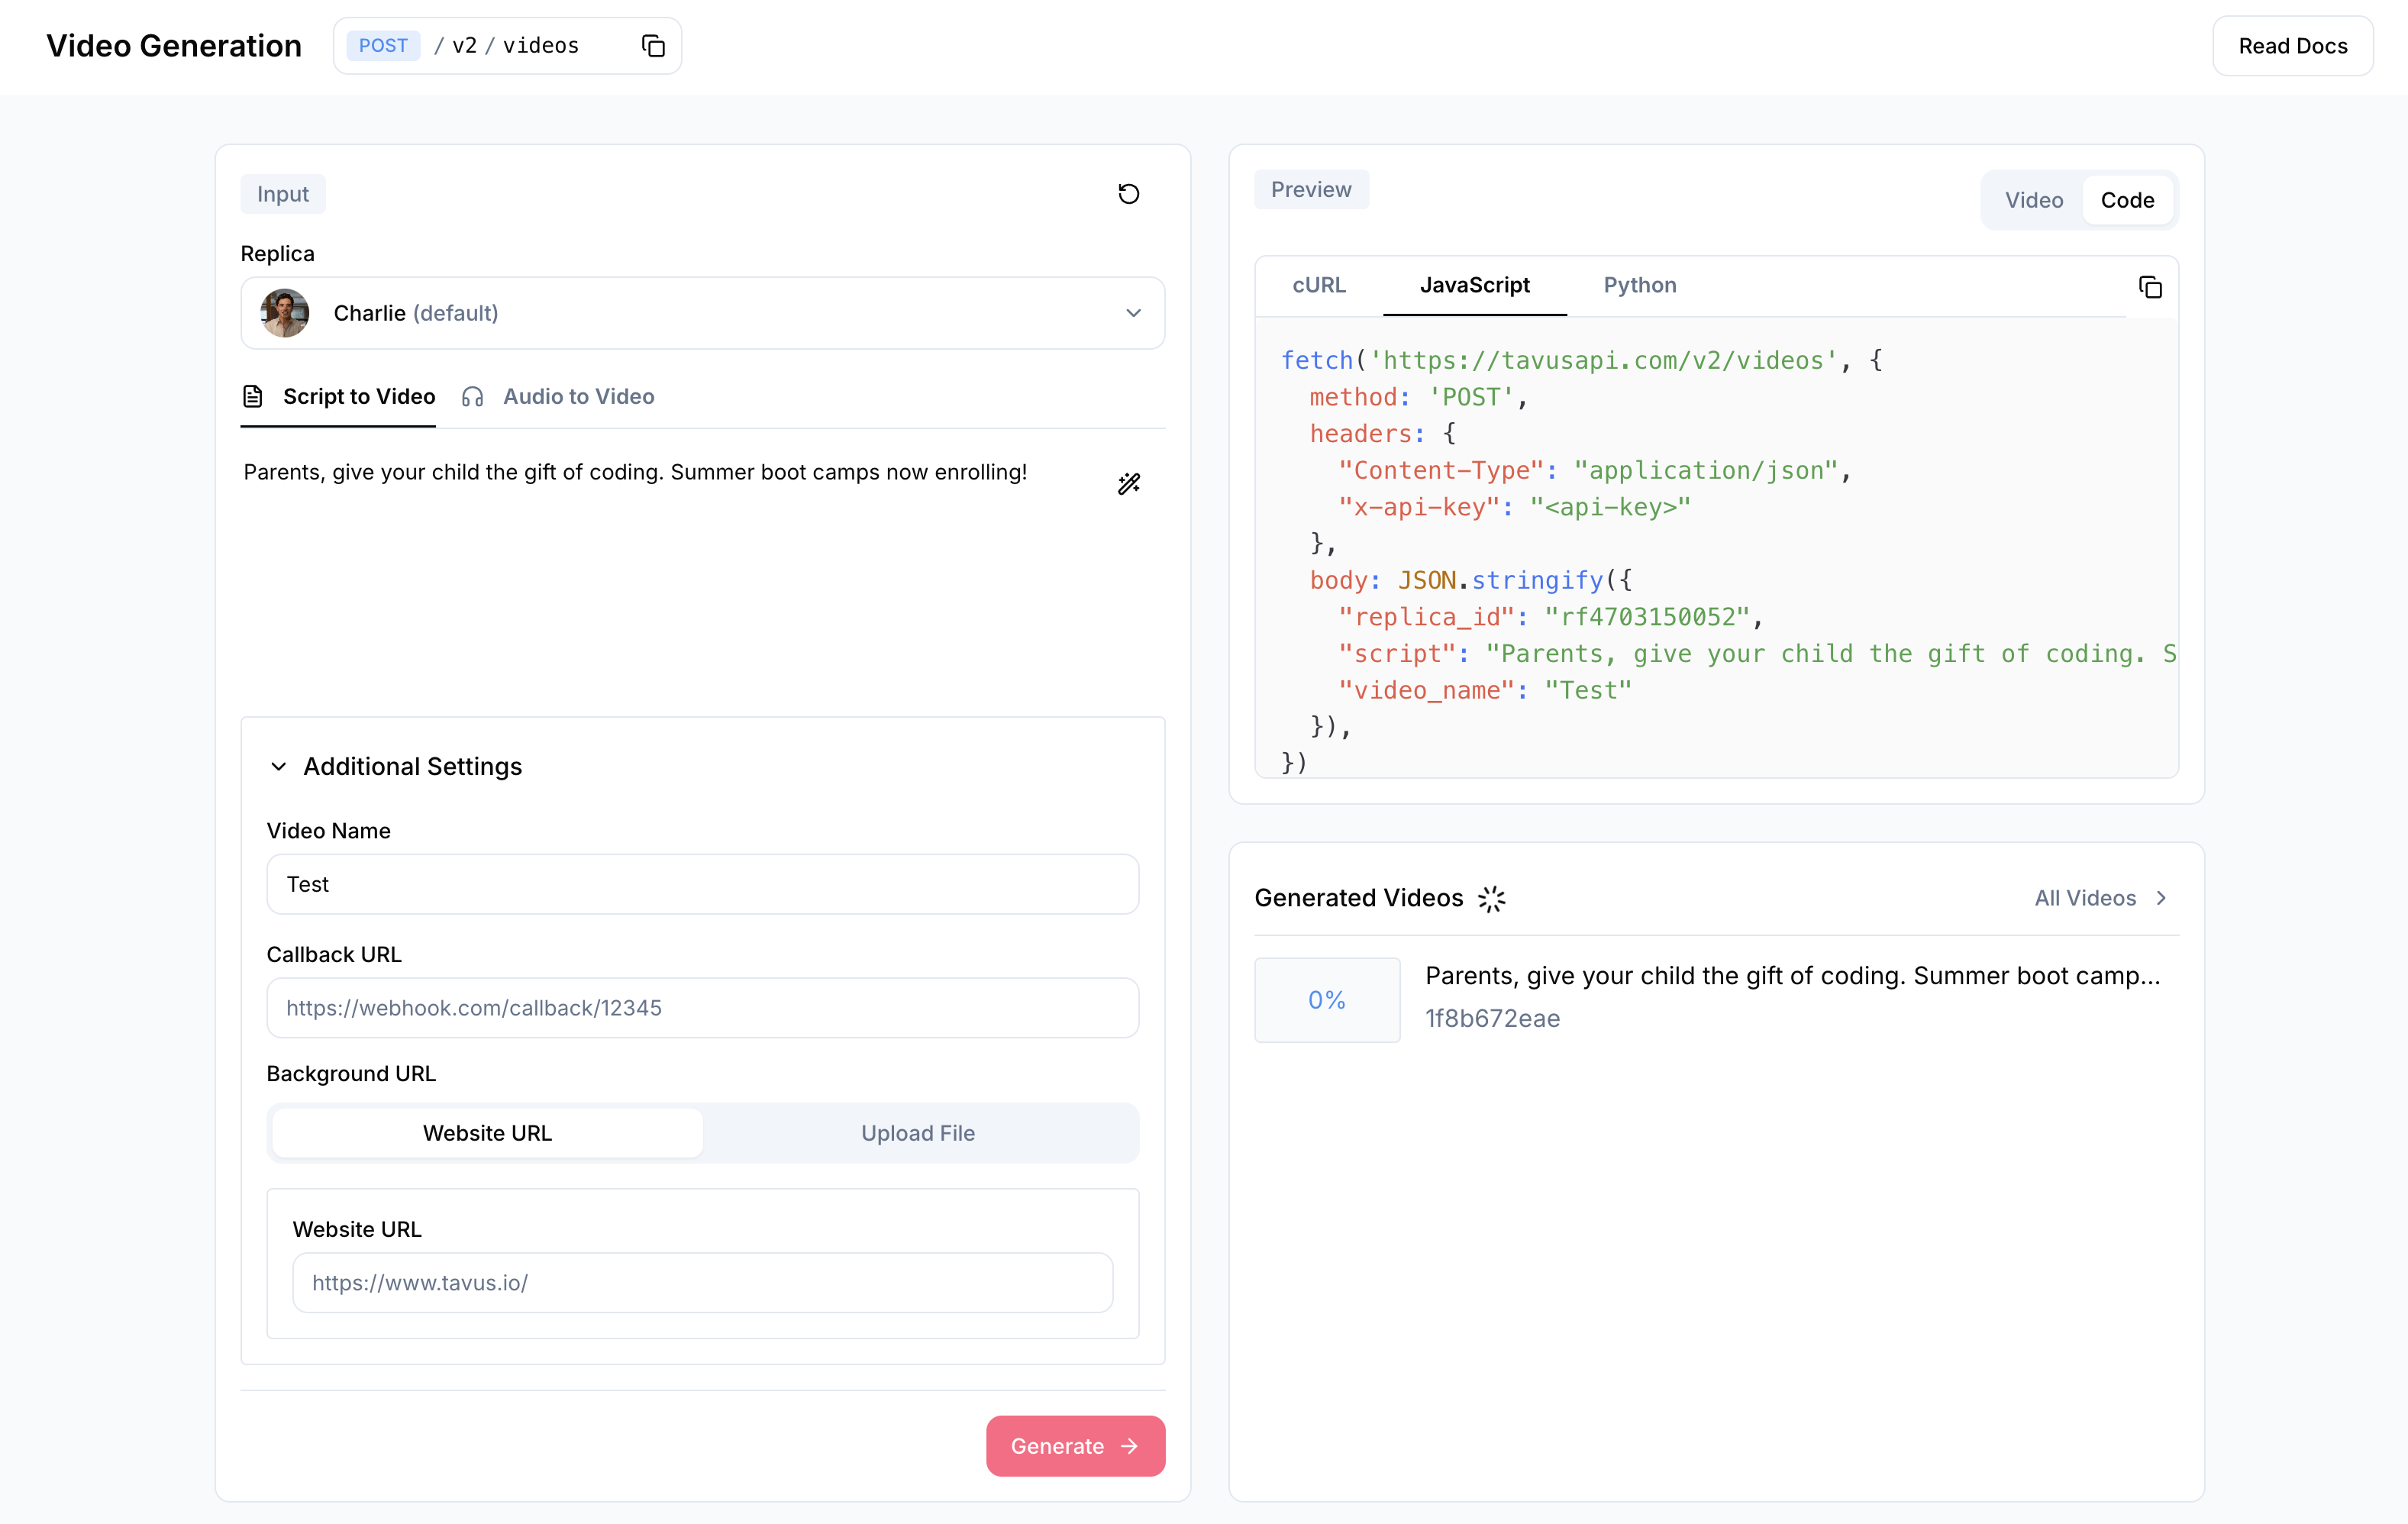Switch preview to Video mode

2033,200
